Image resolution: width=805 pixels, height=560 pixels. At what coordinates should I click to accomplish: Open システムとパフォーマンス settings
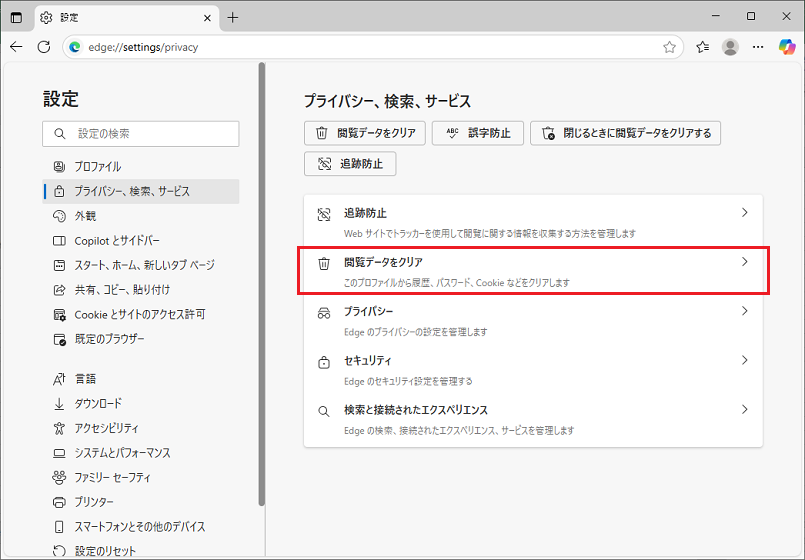tap(141, 453)
